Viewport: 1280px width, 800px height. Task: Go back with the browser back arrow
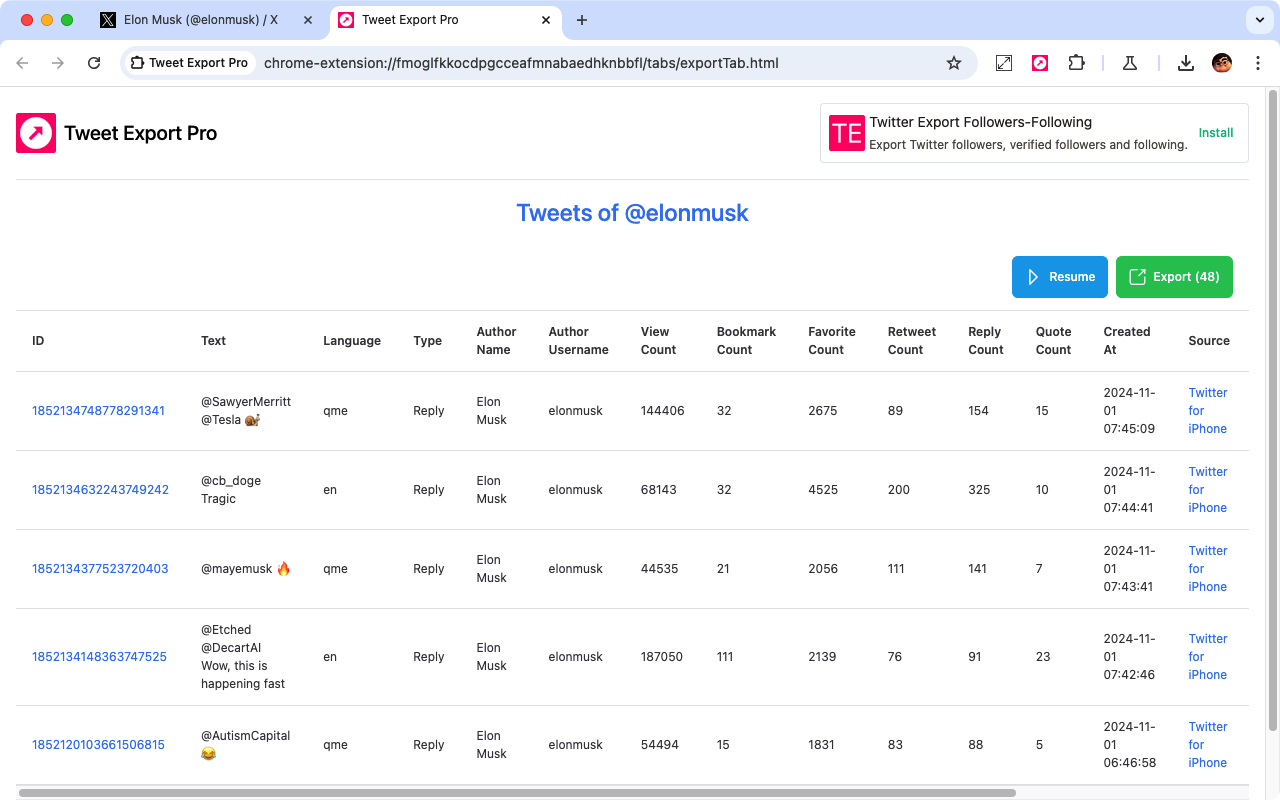click(22, 63)
